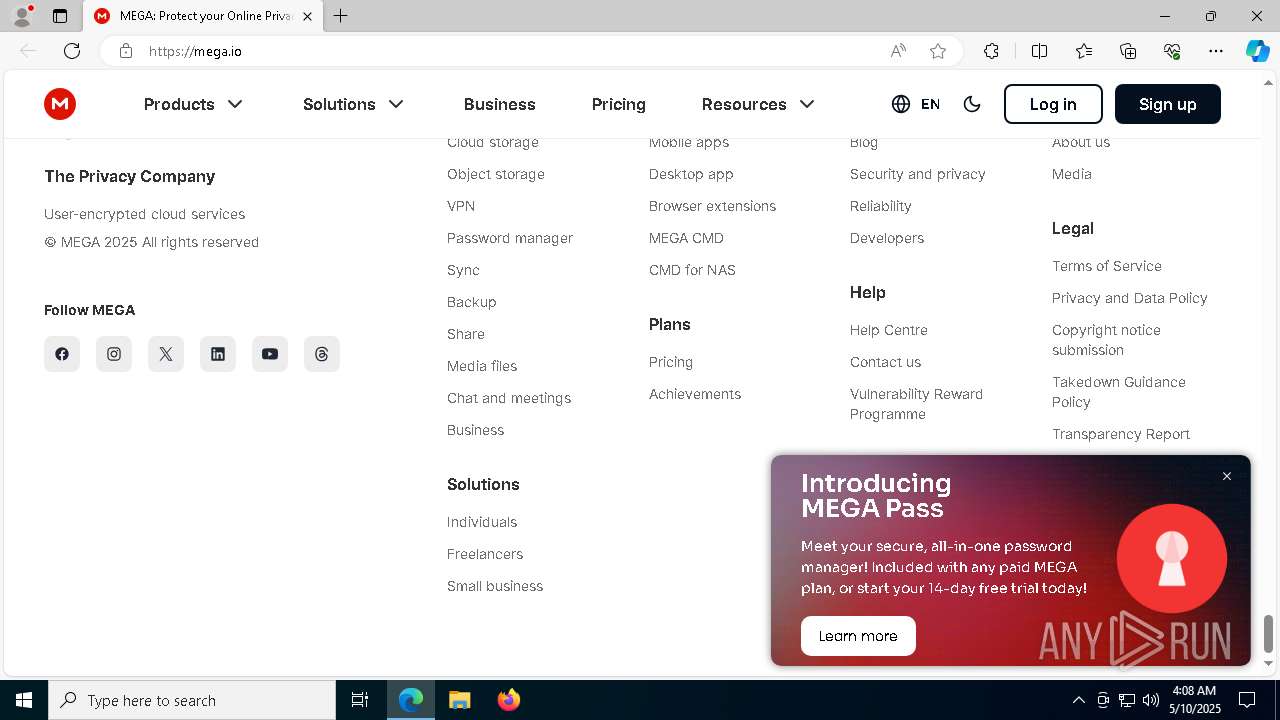Image resolution: width=1280 pixels, height=720 pixels.
Task: Open Vulnerability Reward Programme link
Action: 917,404
